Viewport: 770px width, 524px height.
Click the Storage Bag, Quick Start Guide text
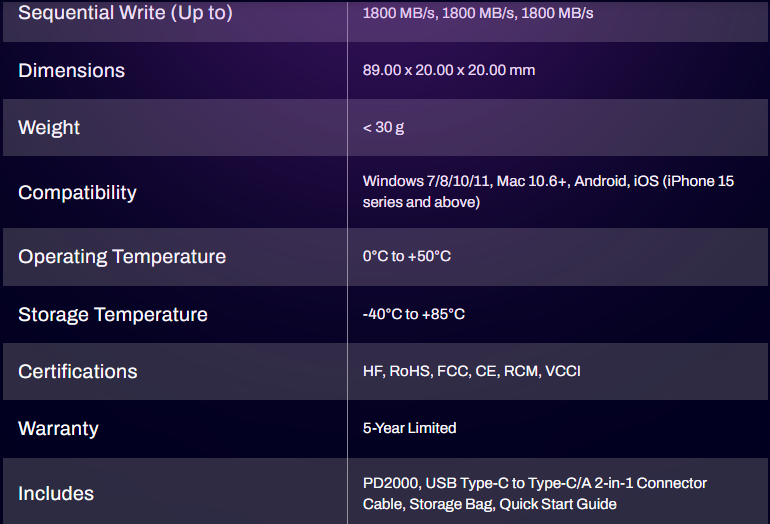(x=513, y=504)
